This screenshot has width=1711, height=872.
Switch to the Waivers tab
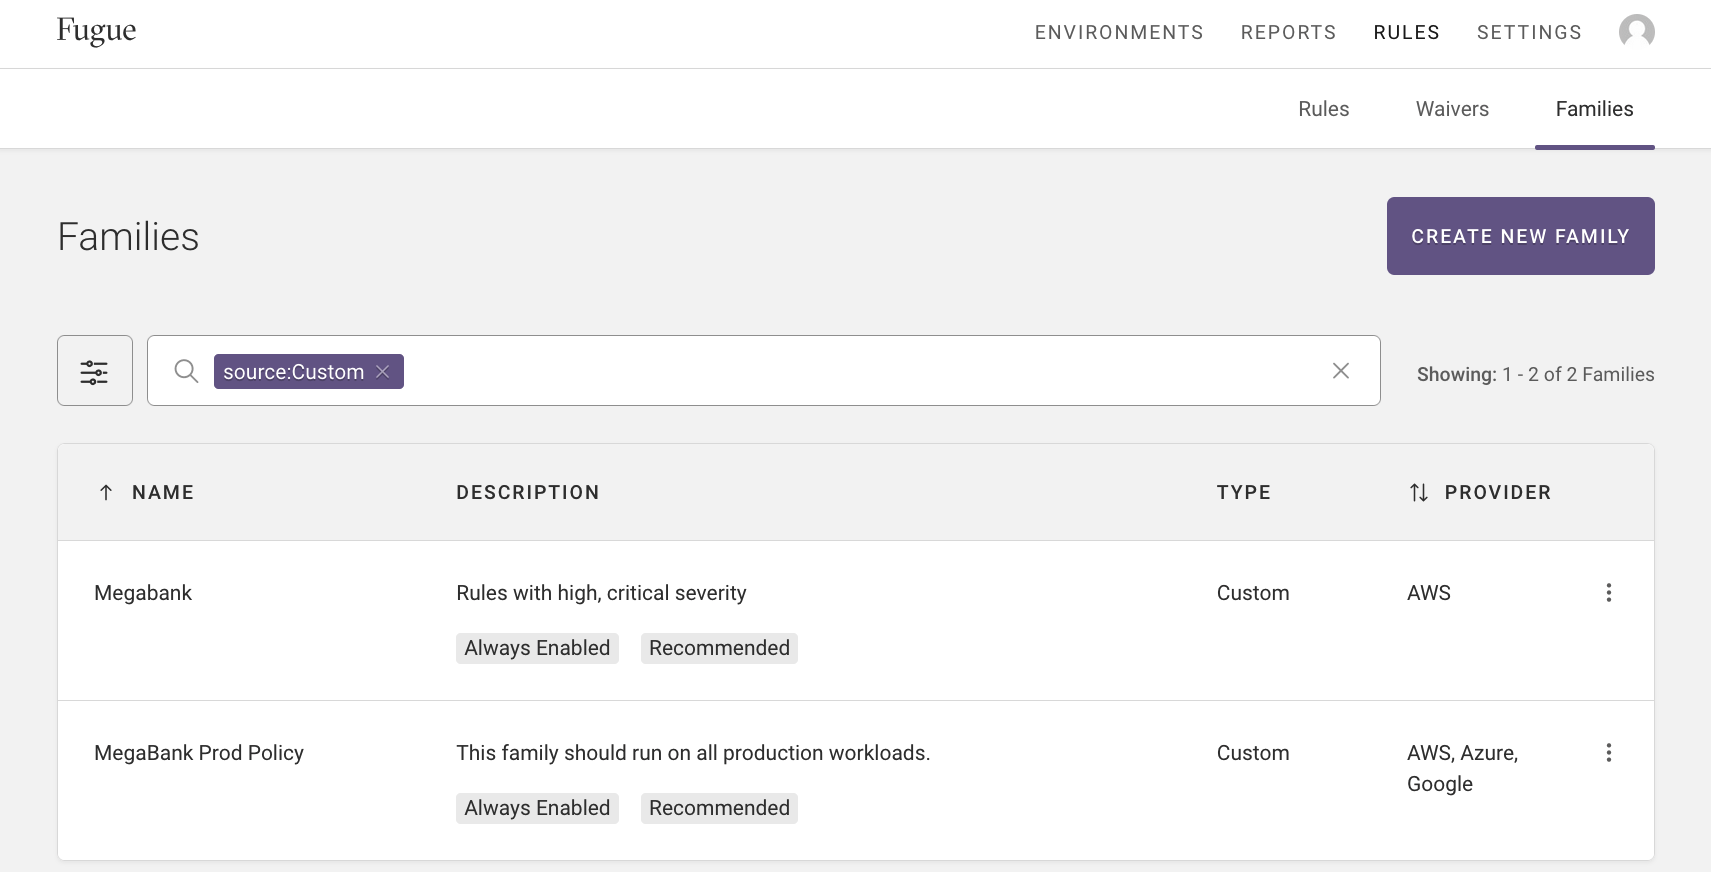[1452, 109]
